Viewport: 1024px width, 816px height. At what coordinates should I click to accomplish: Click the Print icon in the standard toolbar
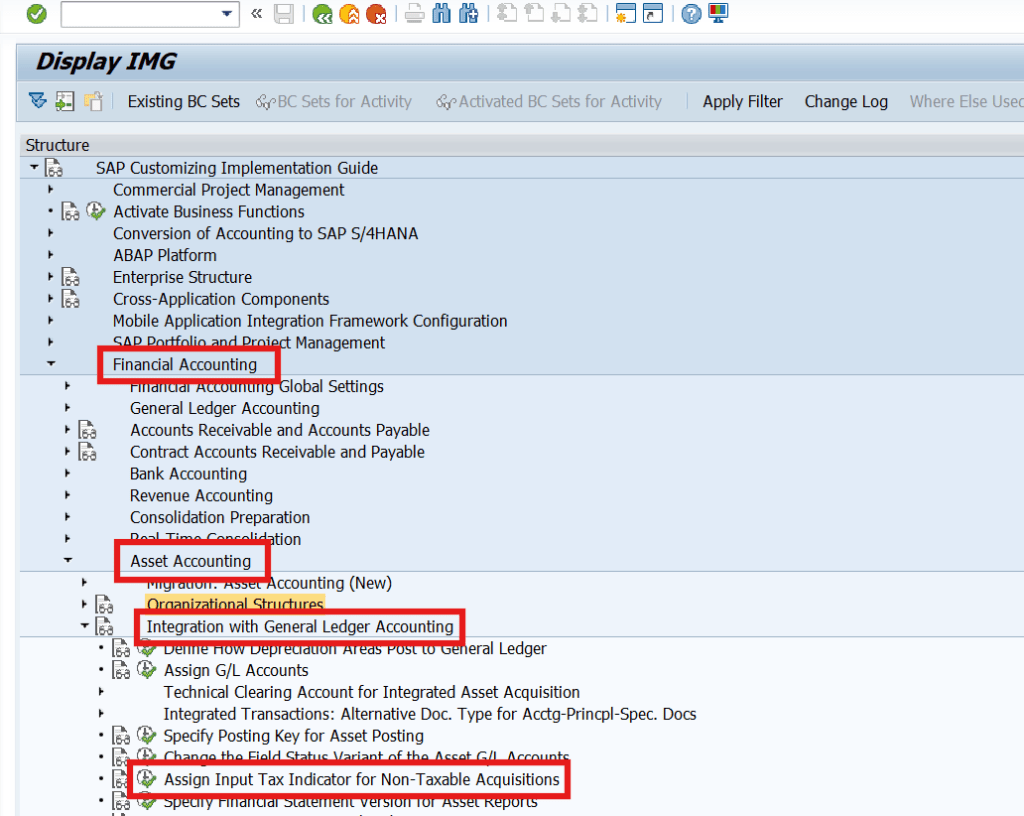point(412,14)
